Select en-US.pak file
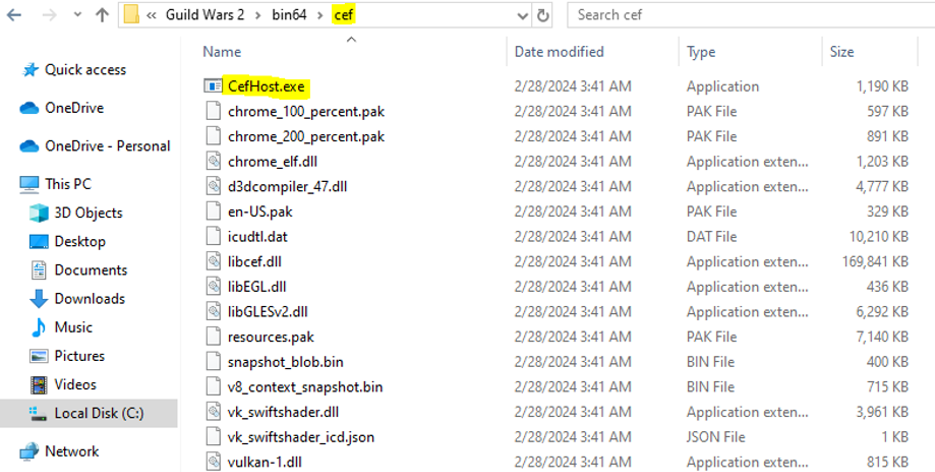The width and height of the screenshot is (935, 472). coord(260,212)
